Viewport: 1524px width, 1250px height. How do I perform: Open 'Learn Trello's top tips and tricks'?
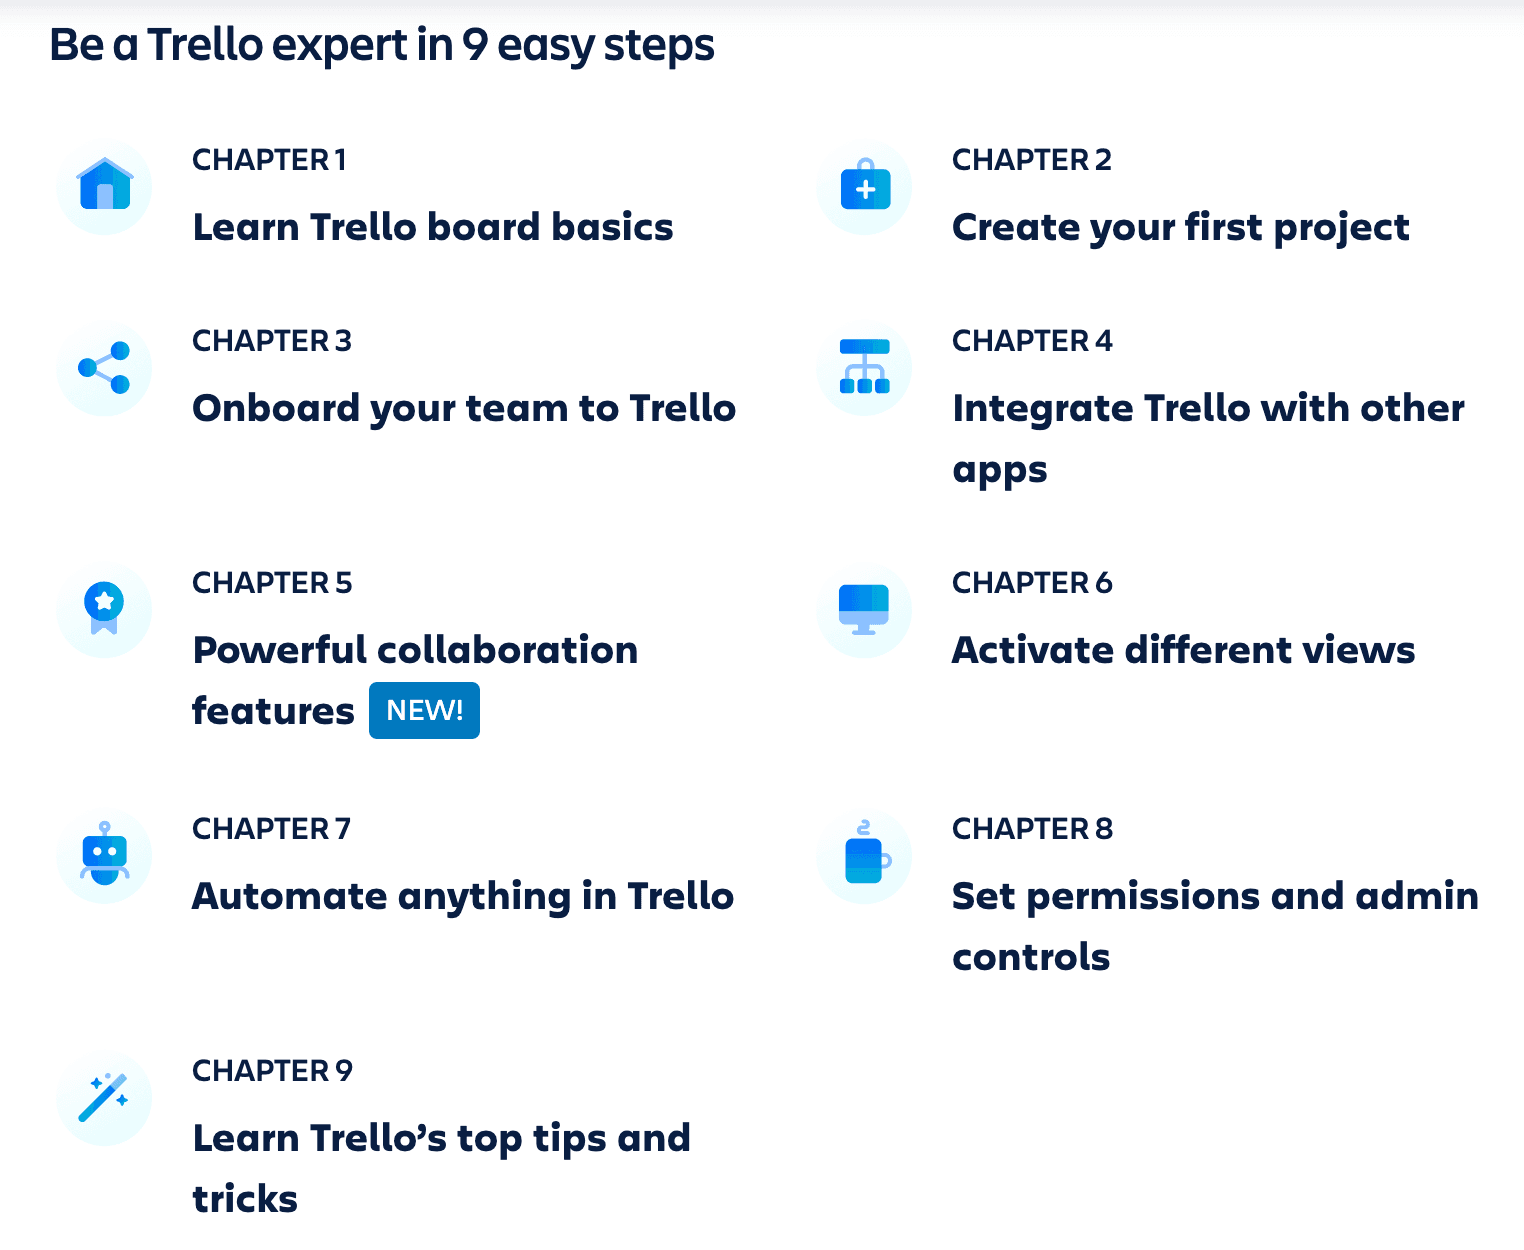pos(441,1139)
